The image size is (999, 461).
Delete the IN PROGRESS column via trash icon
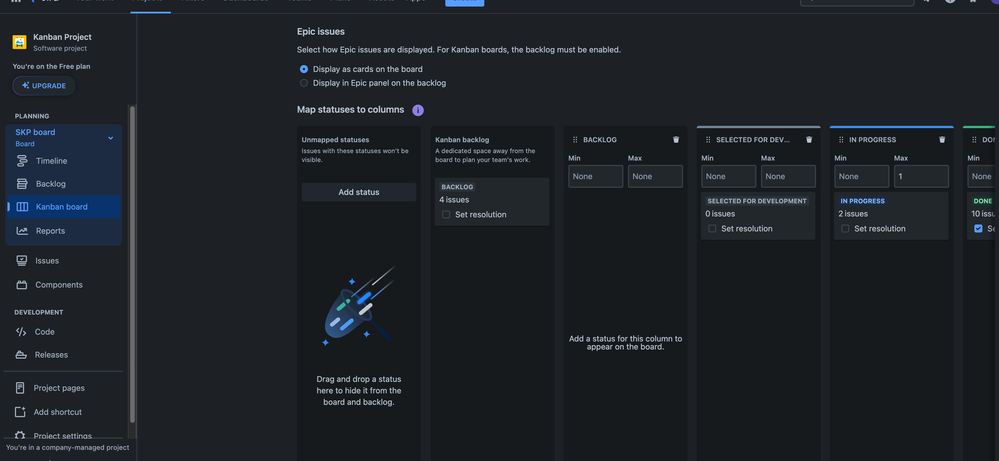[x=942, y=139]
